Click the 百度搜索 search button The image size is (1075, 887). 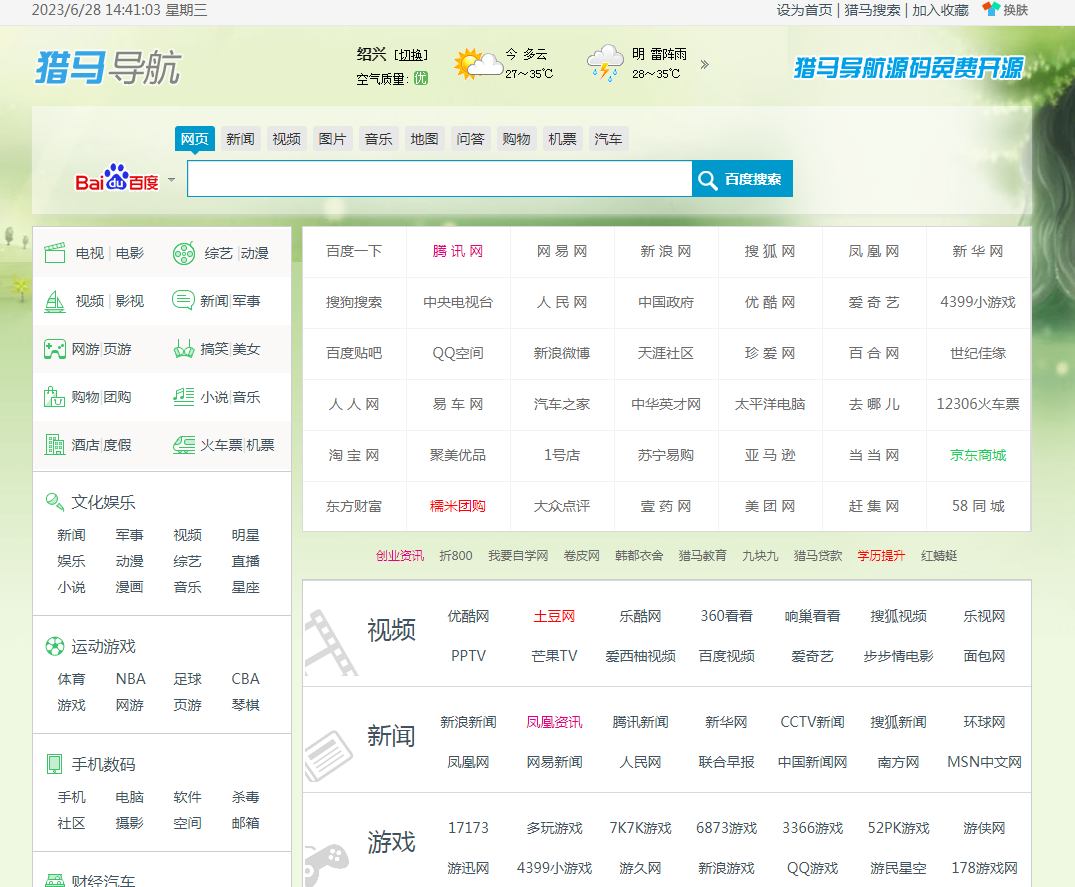point(742,179)
